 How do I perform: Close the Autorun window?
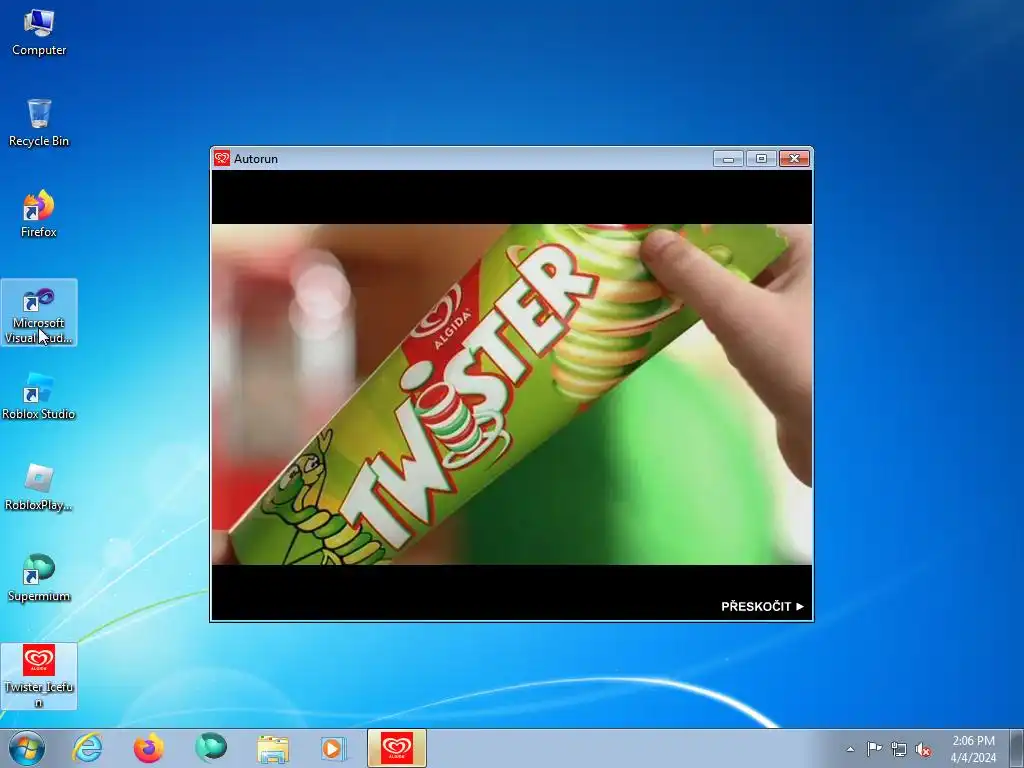coord(794,159)
